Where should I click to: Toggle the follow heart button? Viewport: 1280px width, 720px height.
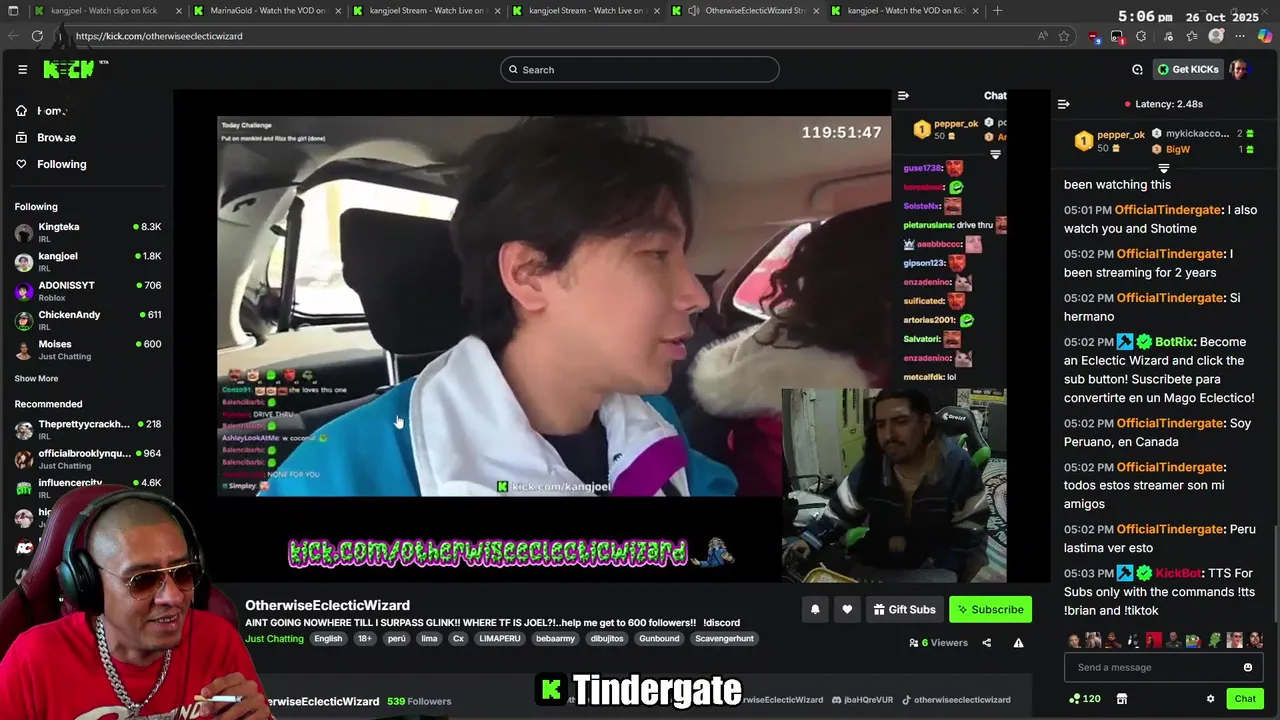847,609
